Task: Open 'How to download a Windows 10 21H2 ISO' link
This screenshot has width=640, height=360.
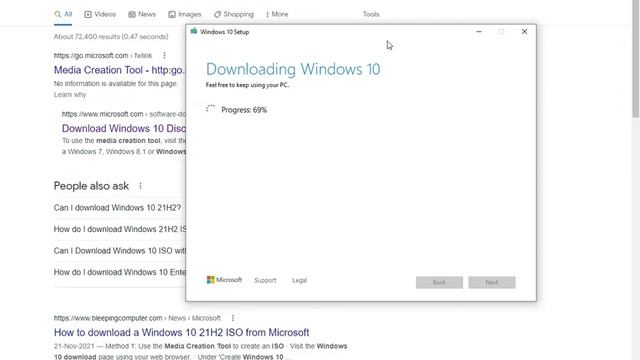Action: tap(181, 332)
